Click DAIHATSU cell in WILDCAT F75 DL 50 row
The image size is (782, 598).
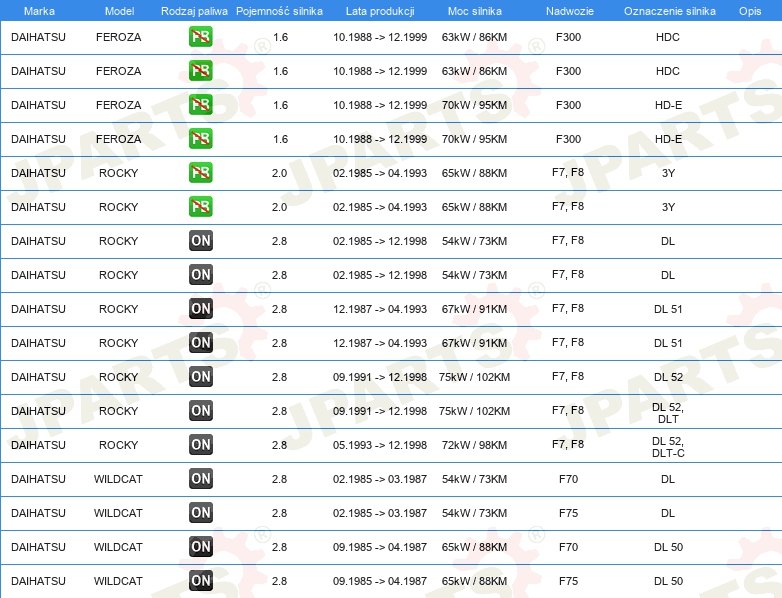coord(38,581)
